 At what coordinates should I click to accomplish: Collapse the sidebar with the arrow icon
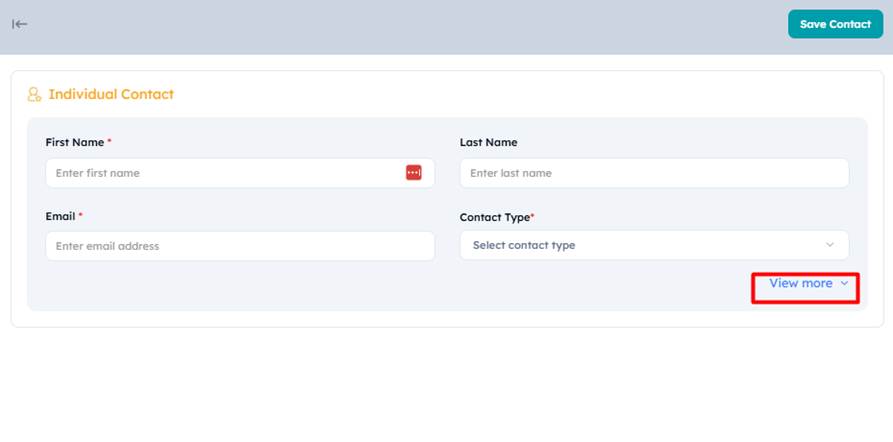tap(19, 24)
